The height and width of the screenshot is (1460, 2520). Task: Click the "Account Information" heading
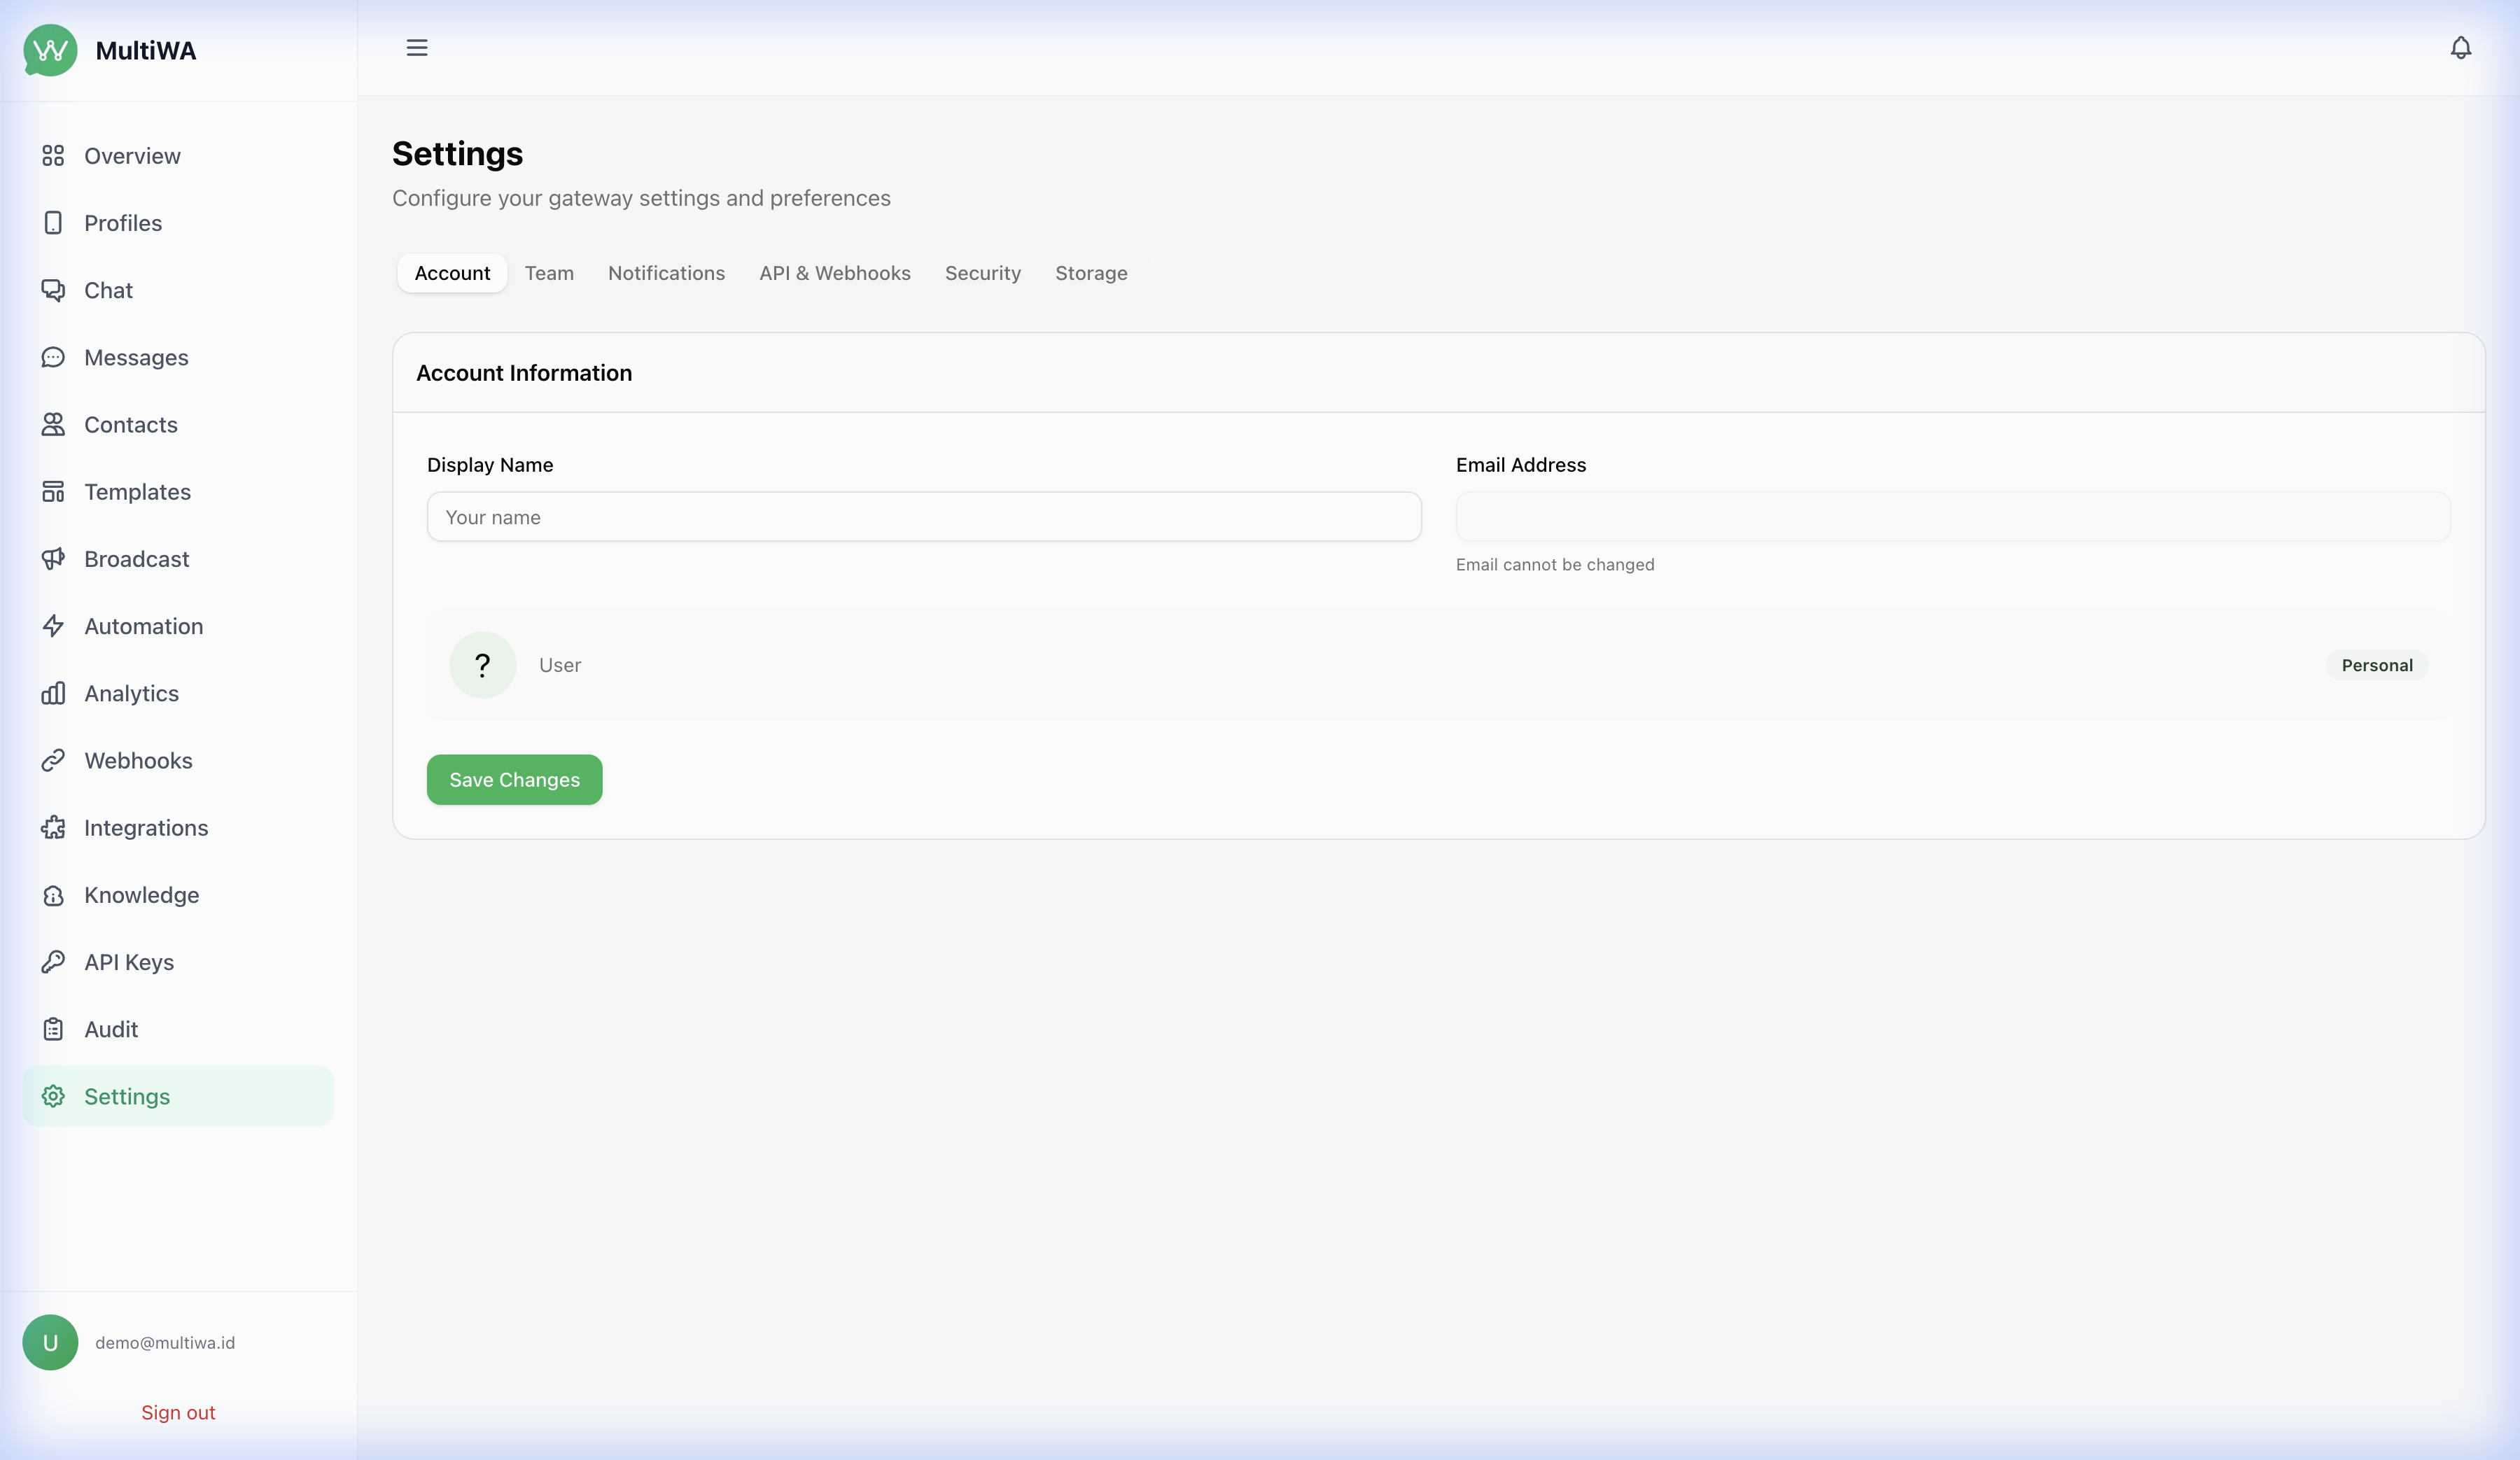point(524,373)
